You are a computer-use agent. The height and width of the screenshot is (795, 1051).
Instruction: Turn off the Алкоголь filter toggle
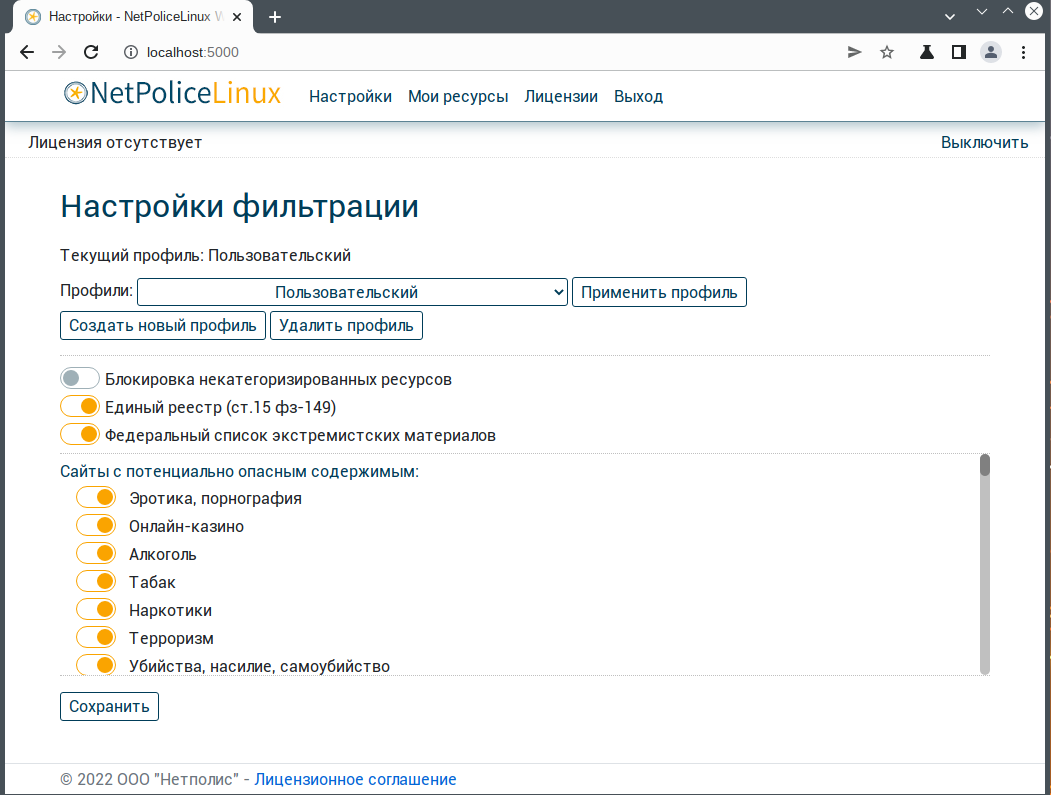coord(95,552)
